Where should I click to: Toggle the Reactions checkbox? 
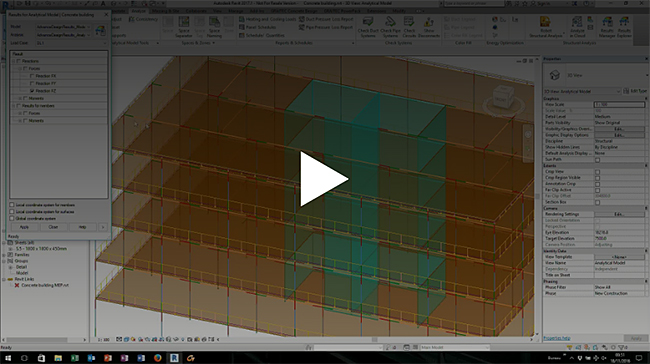pos(19,61)
